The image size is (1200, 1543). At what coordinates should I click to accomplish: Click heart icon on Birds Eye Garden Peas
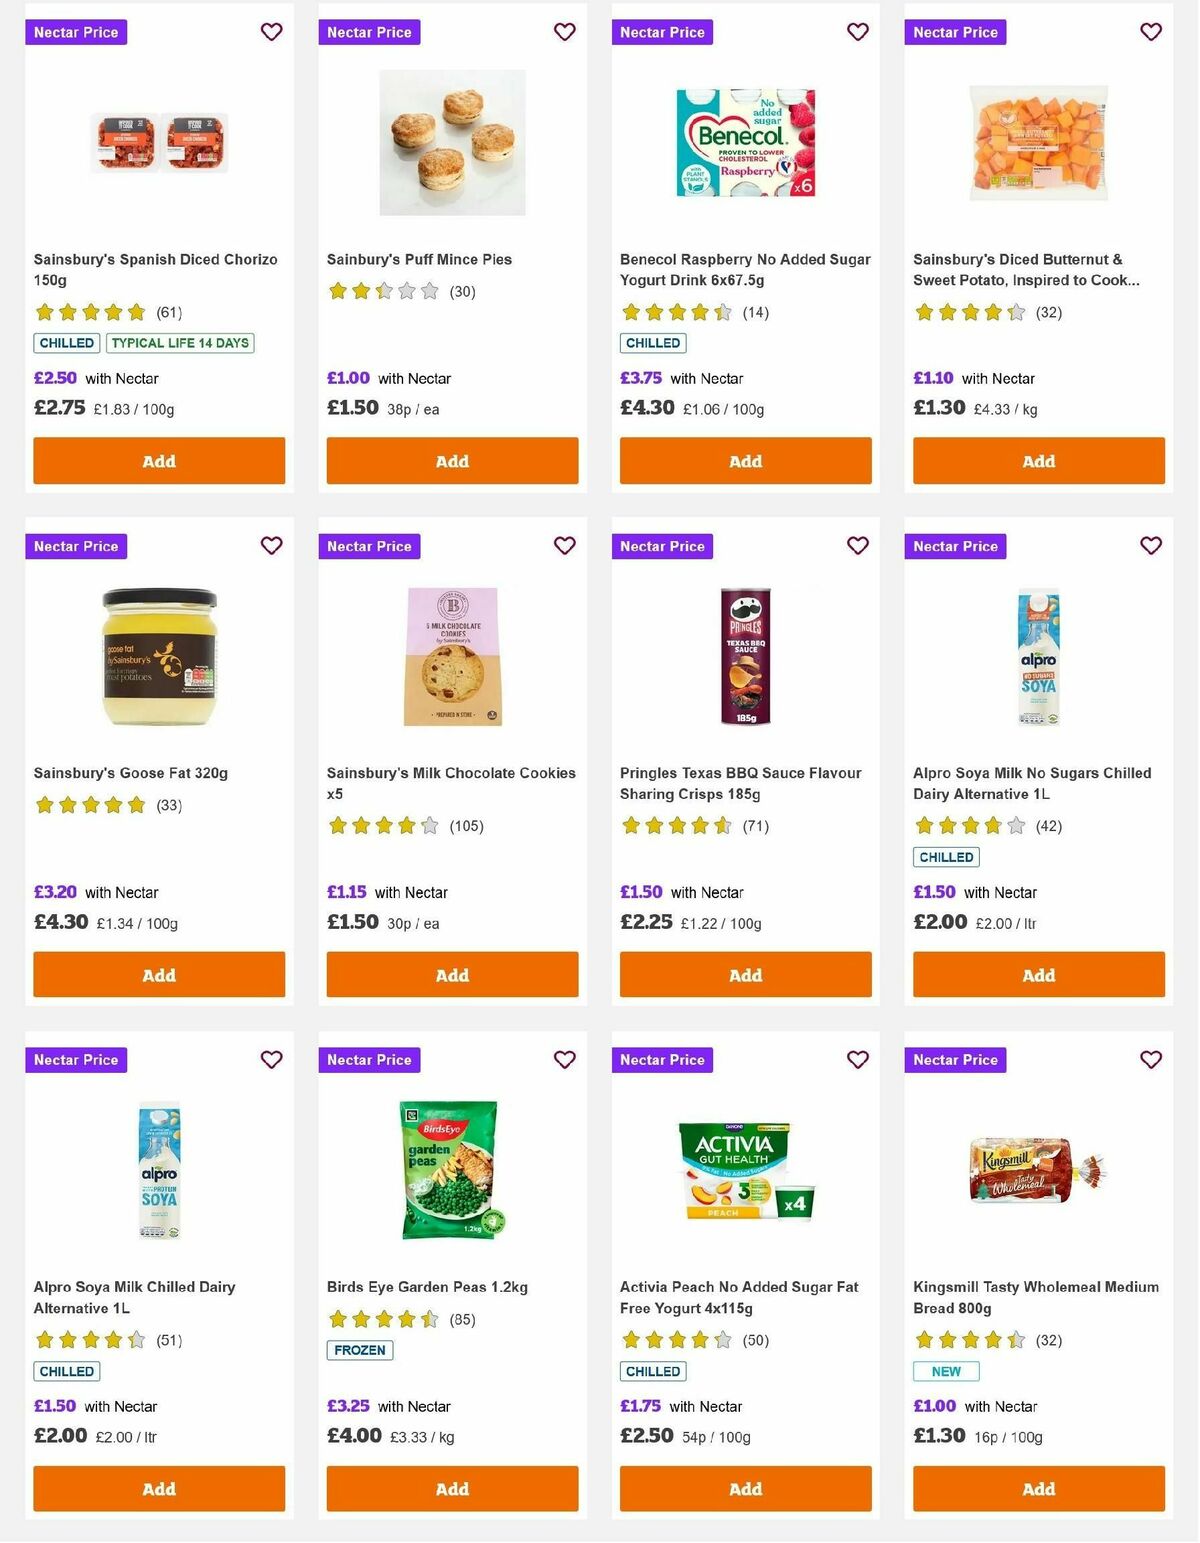pos(564,1059)
